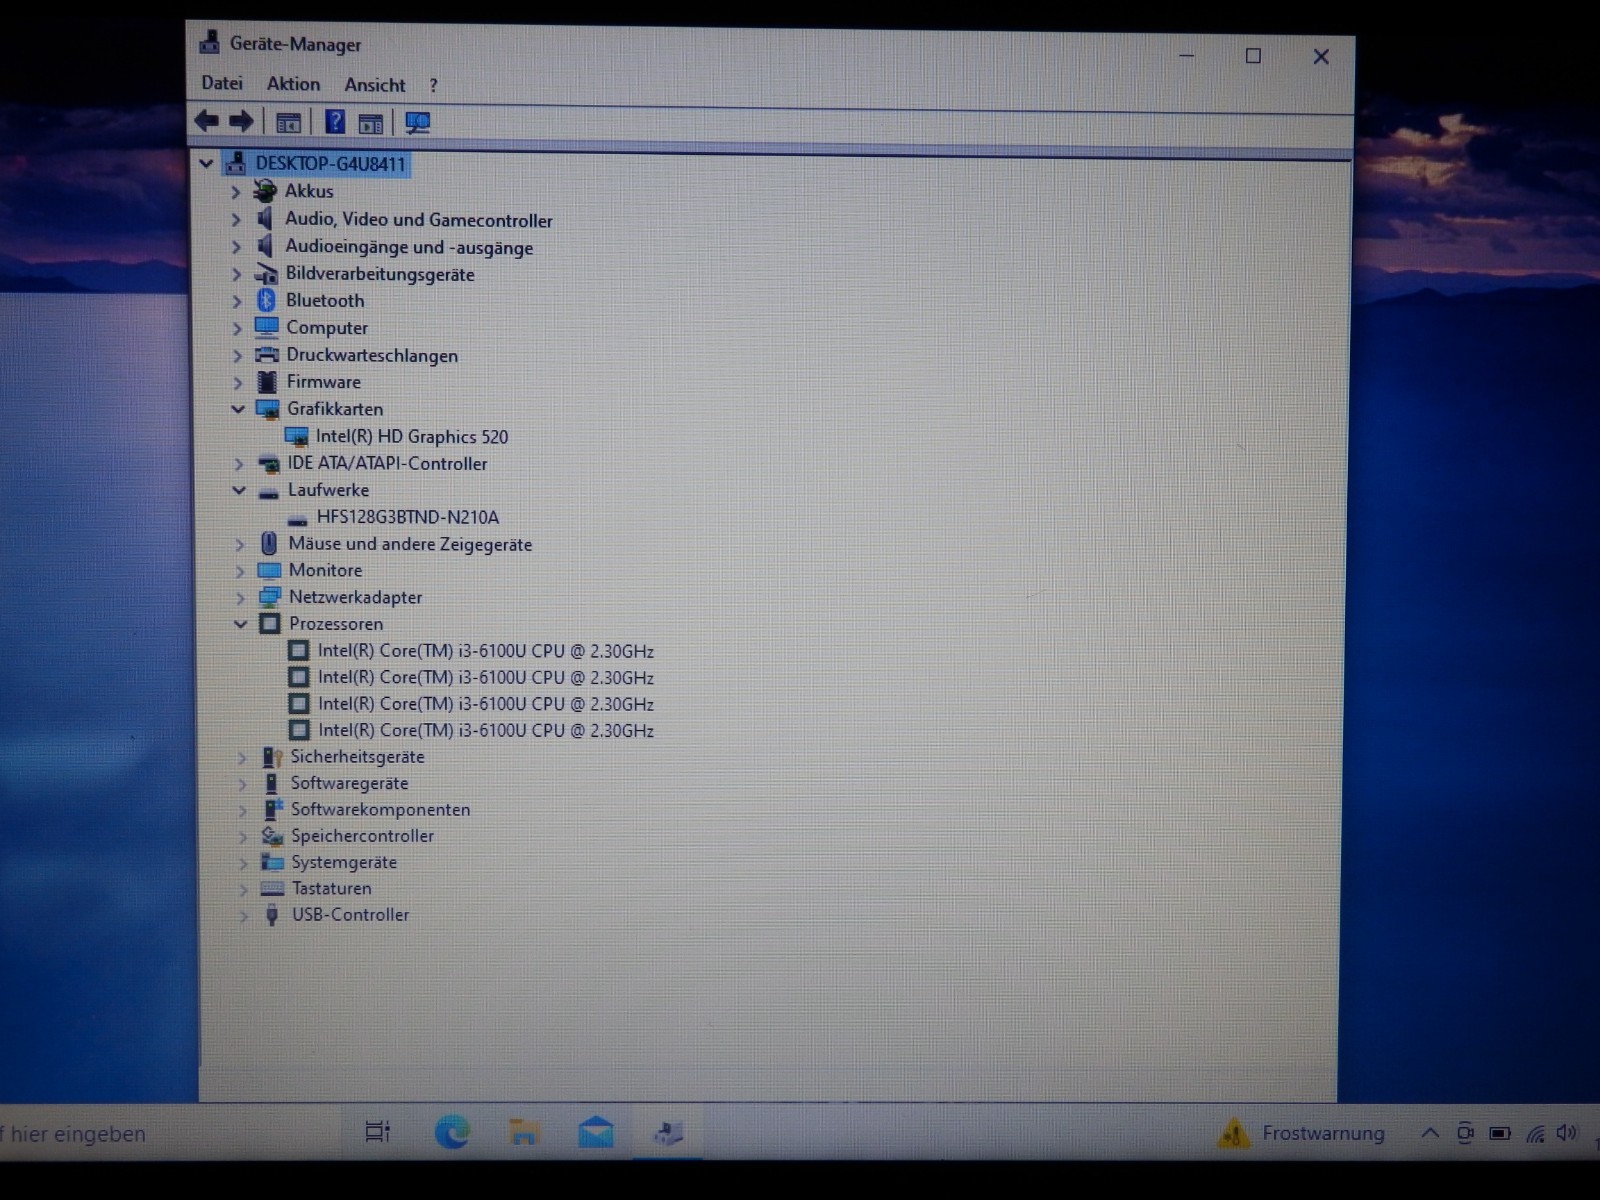This screenshot has height=1200, width=1600.
Task: Select the DESKTOP-G4U8411 computer name
Action: click(330, 163)
